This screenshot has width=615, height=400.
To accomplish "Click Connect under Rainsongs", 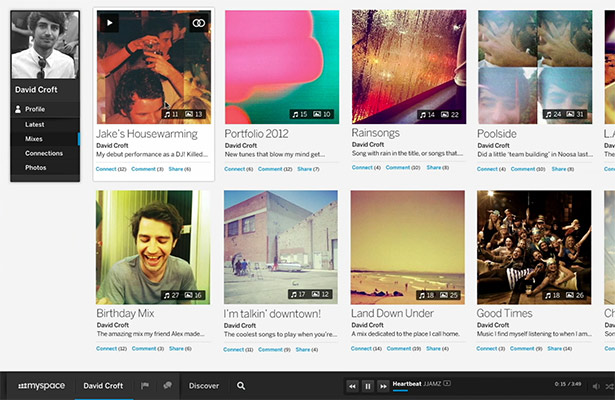I will pos(362,167).
